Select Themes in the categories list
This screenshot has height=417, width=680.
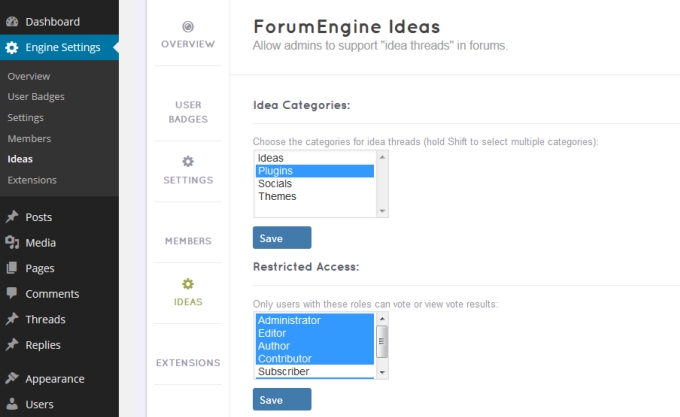click(x=277, y=197)
